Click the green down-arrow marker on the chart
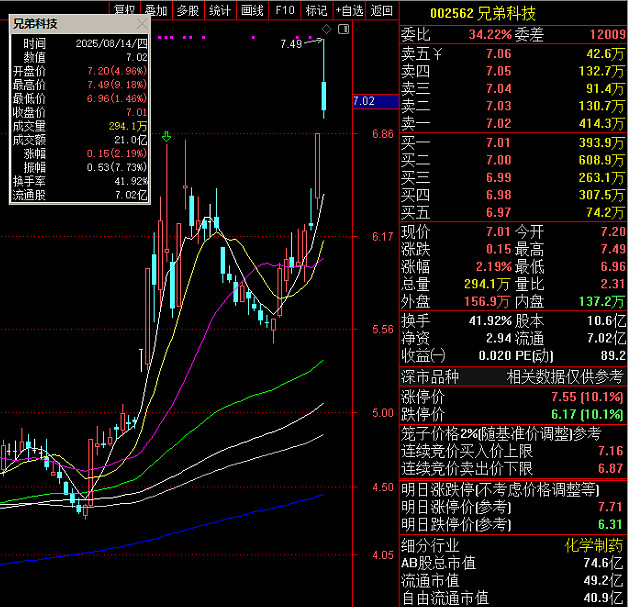Screen dimensions: 629x607 click(x=166, y=135)
